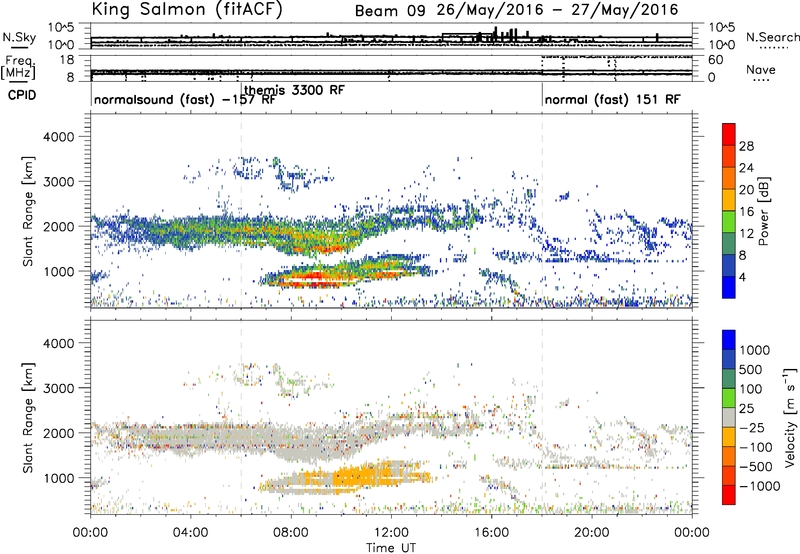Click the 04:00 time tick label

click(x=190, y=533)
